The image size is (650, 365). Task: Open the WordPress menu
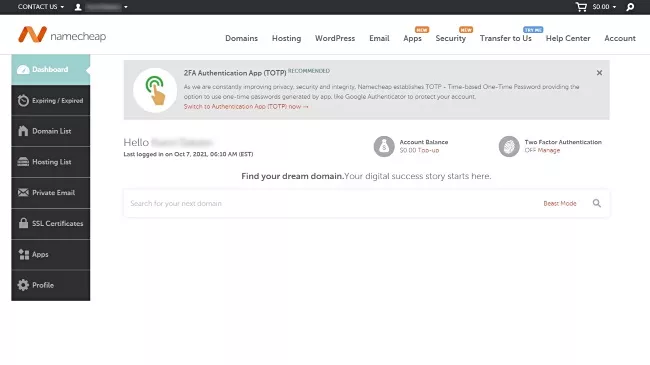tap(335, 38)
